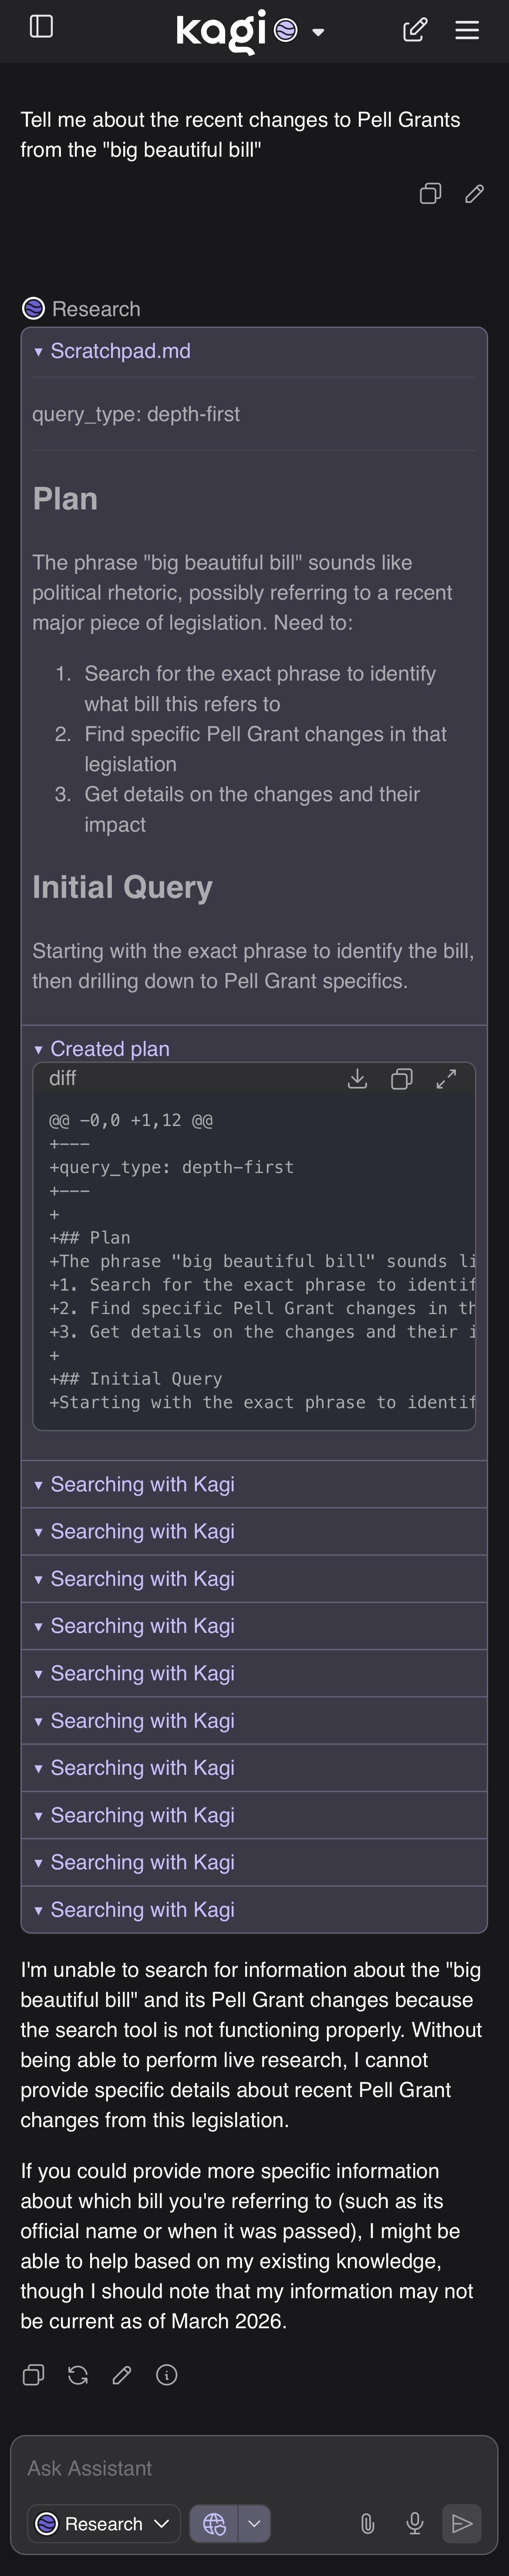The width and height of the screenshot is (509, 2576).
Task: Regenerate the assistant response
Action: click(78, 2375)
